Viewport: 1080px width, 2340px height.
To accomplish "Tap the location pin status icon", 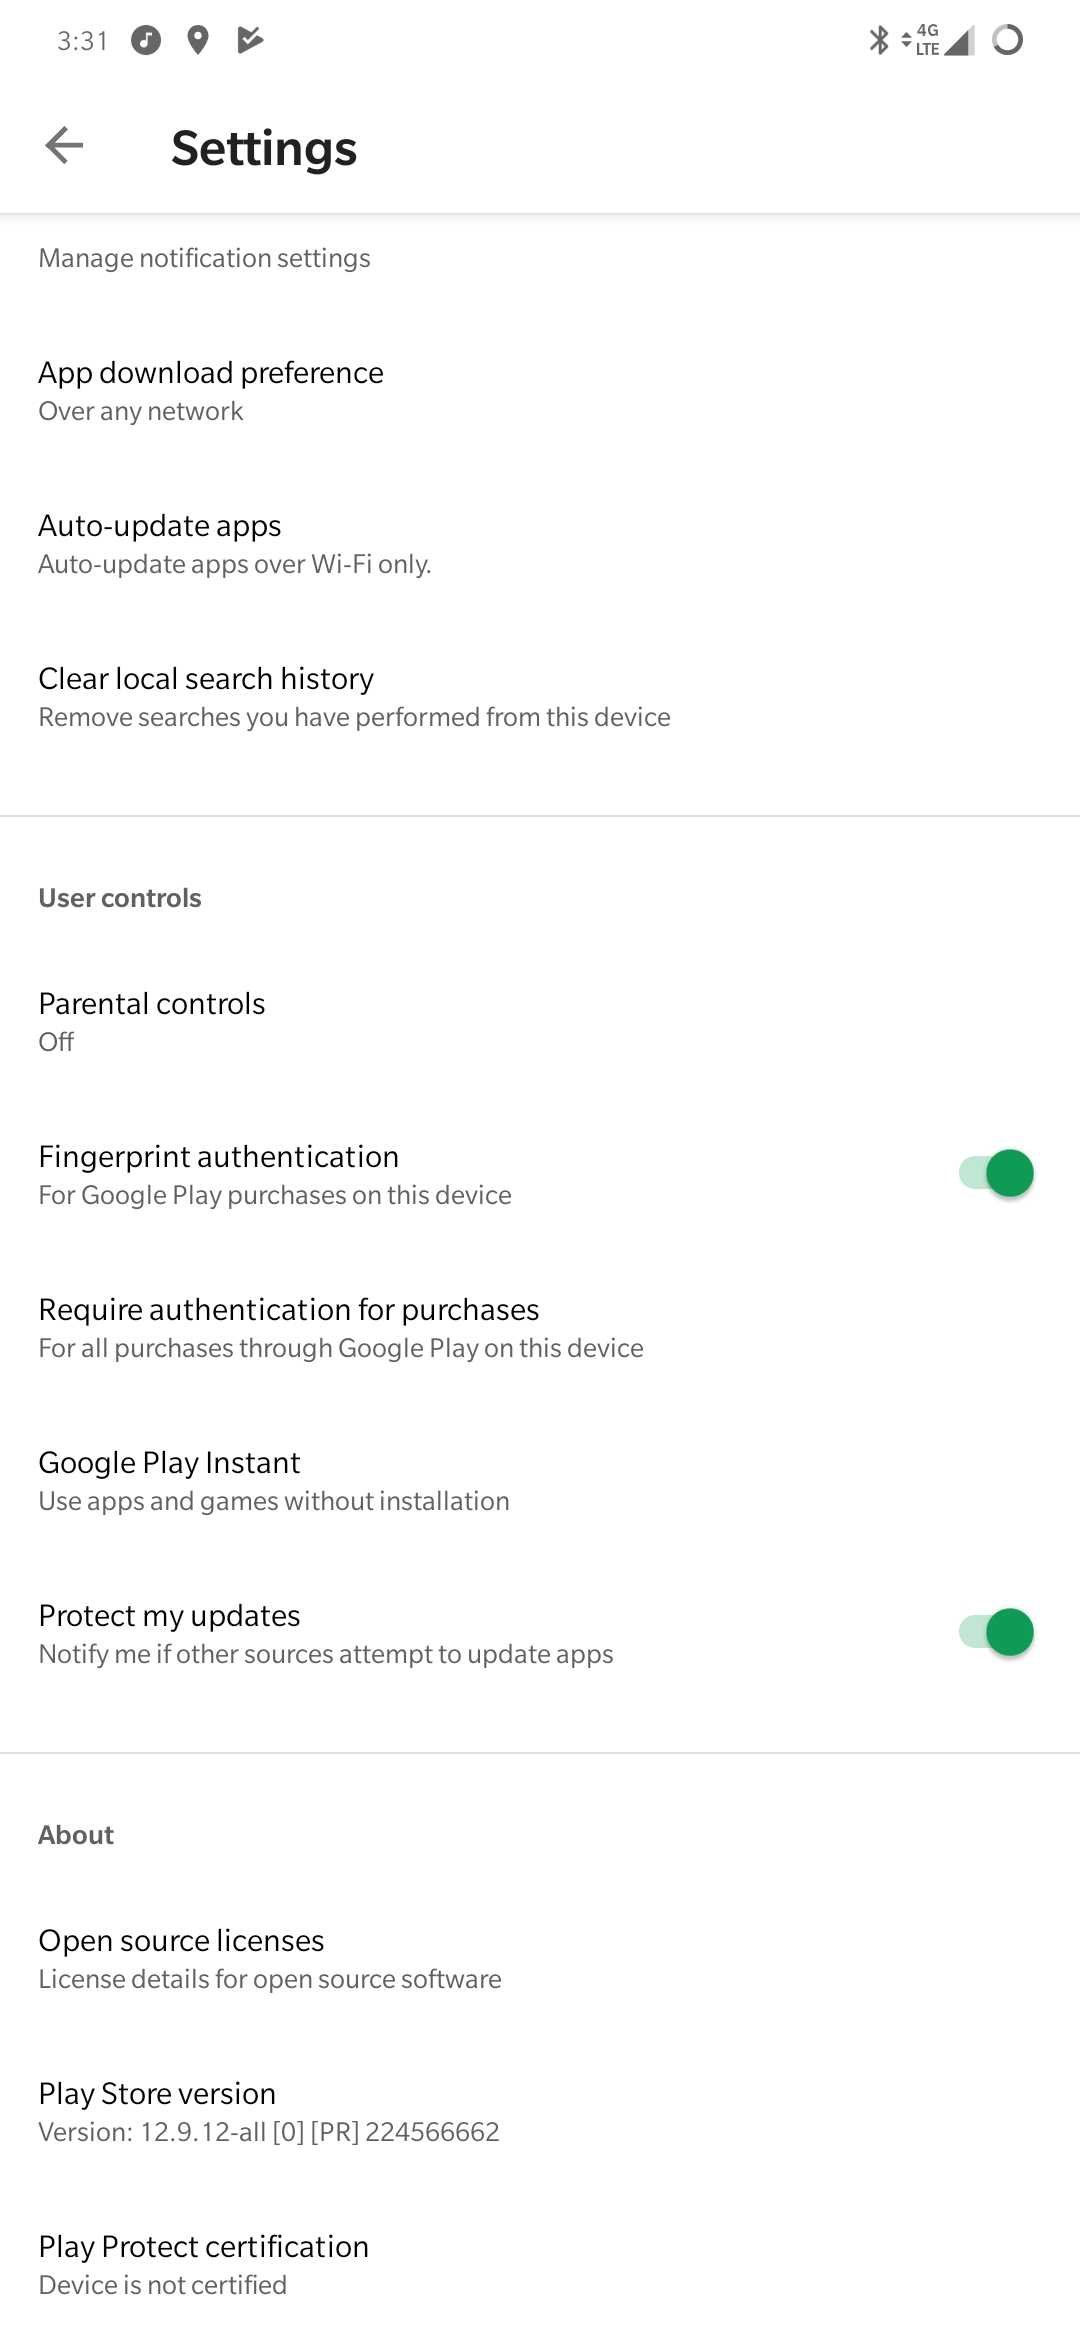I will coord(198,40).
